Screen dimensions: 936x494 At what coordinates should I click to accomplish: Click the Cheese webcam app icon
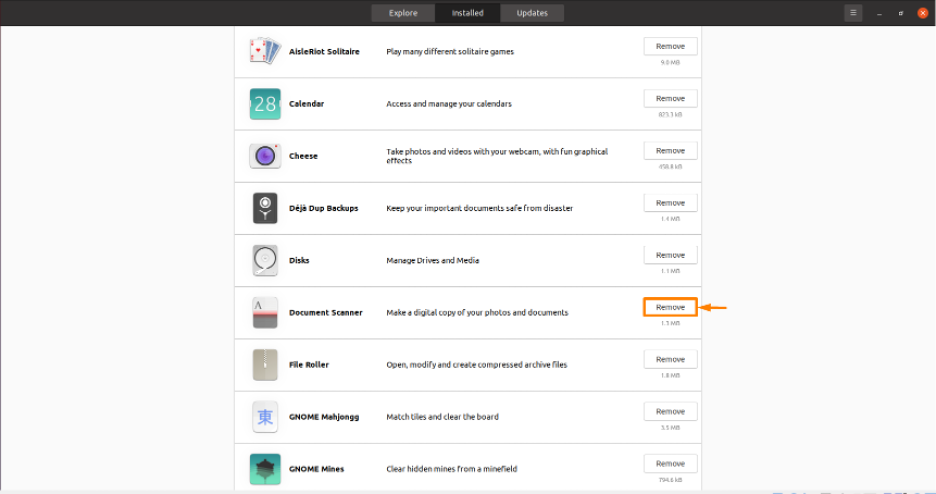tap(265, 156)
